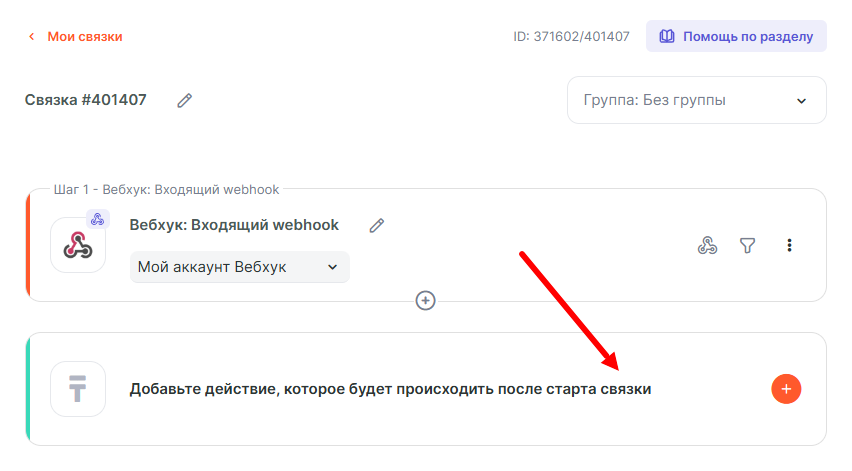Open Помощь по разделу help button
Viewport: 852px width, 471px height.
coord(736,36)
